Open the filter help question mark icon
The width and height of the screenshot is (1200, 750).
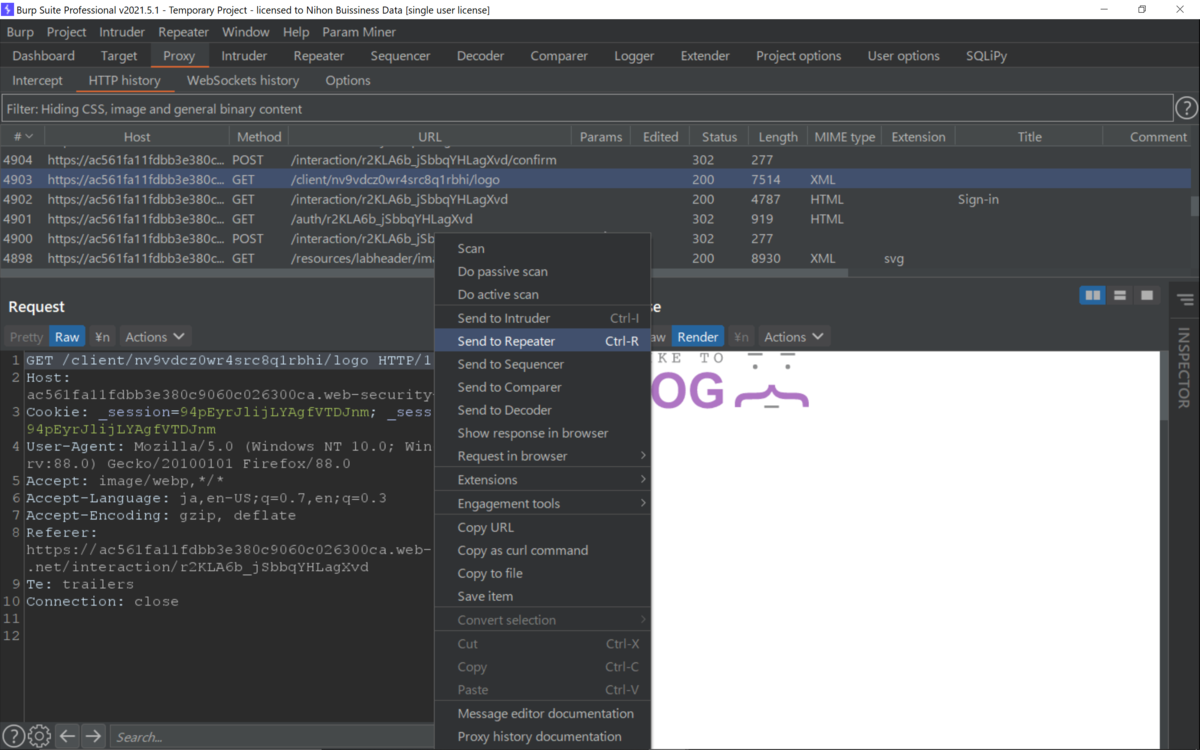(1185, 108)
